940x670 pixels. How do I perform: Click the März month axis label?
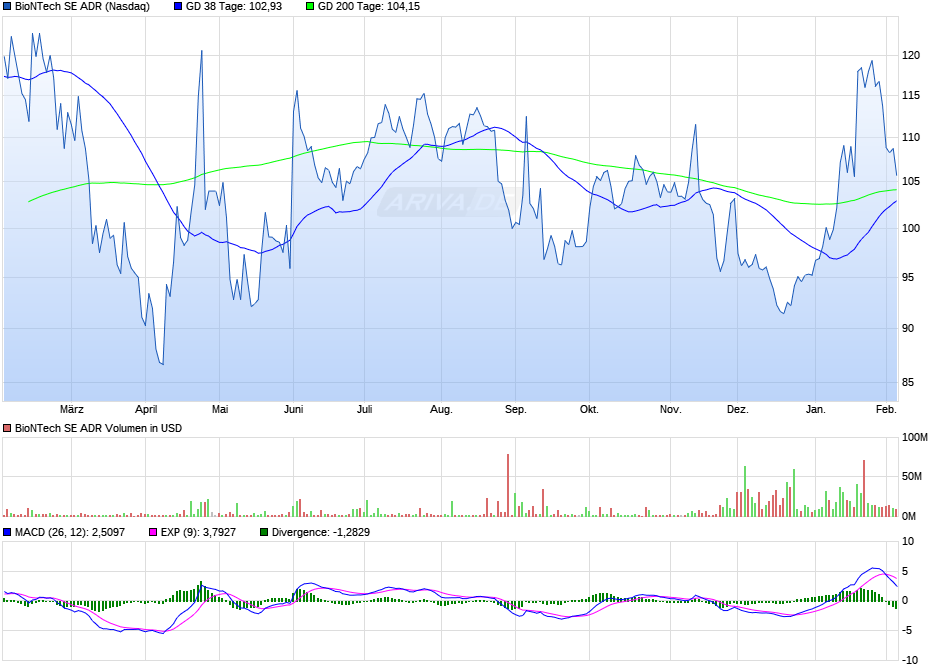tap(72, 409)
